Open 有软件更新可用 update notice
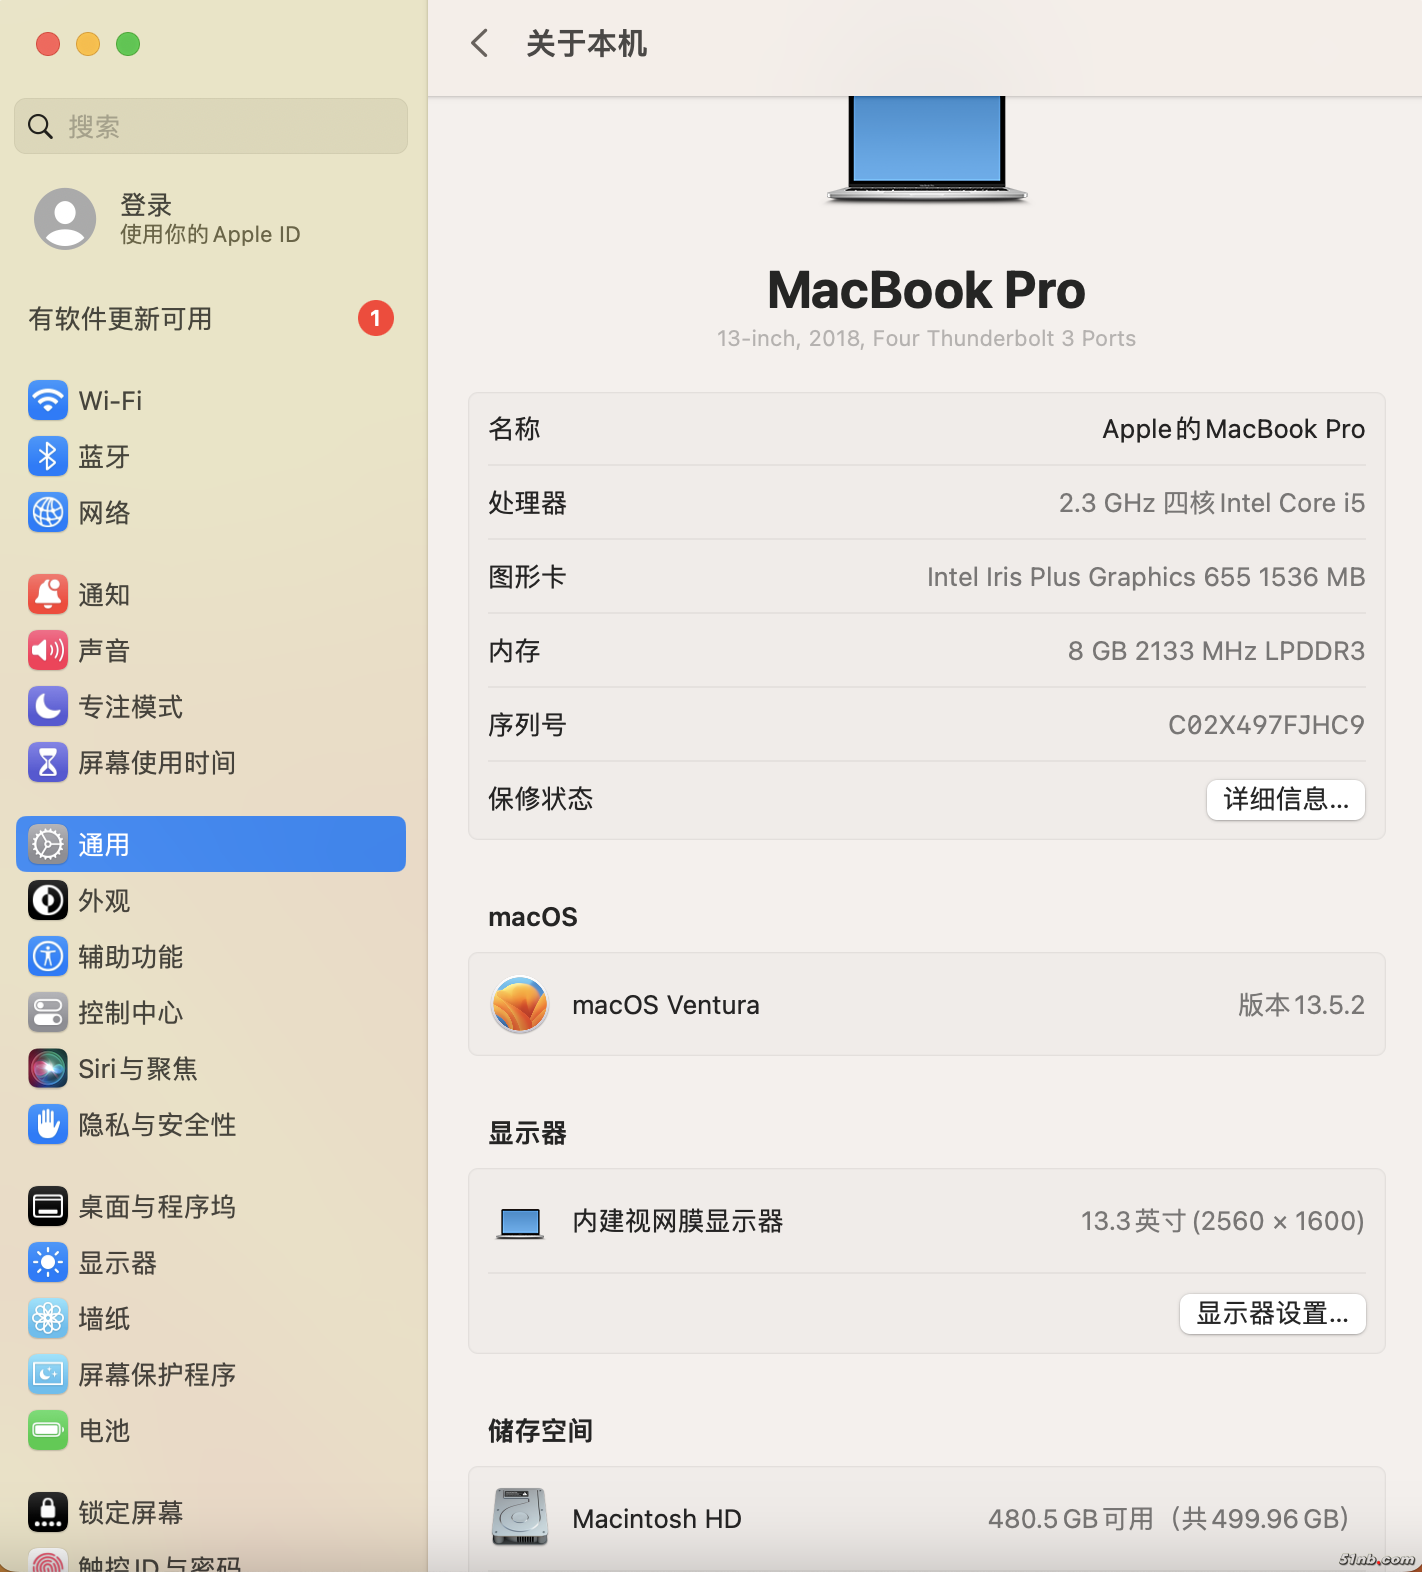 click(120, 319)
